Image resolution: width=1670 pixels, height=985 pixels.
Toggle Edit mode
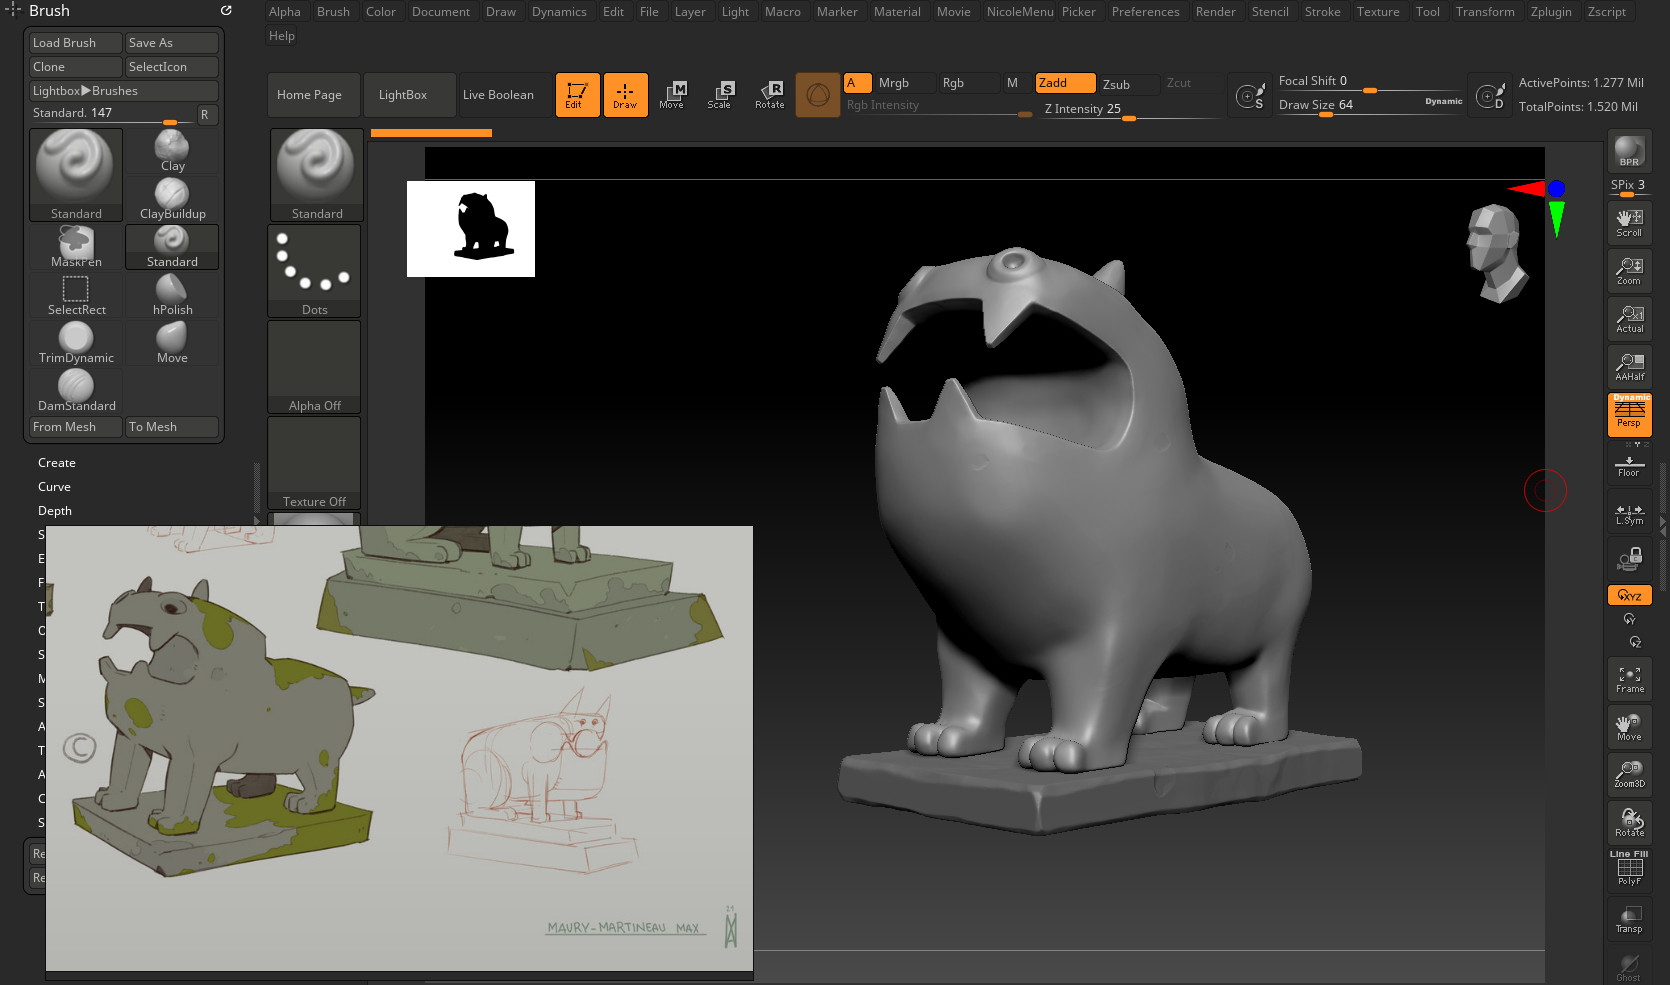pos(577,95)
